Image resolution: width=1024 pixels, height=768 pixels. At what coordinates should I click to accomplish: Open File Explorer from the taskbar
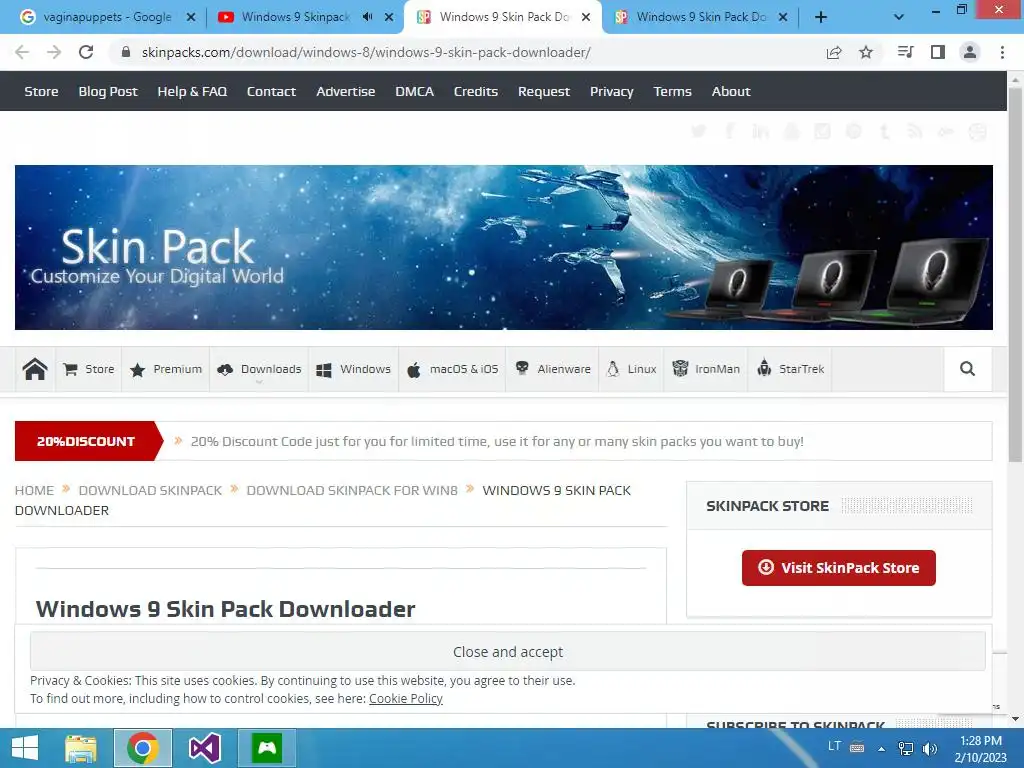pos(81,748)
